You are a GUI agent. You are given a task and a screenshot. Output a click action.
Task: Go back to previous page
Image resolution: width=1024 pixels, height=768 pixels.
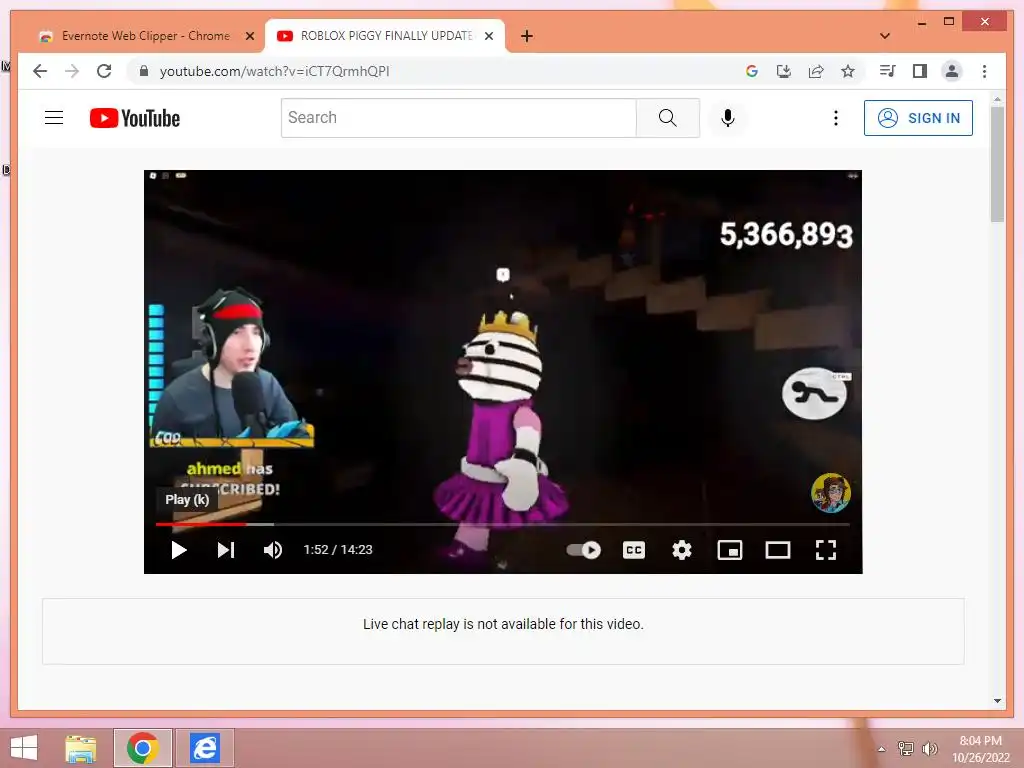40,71
